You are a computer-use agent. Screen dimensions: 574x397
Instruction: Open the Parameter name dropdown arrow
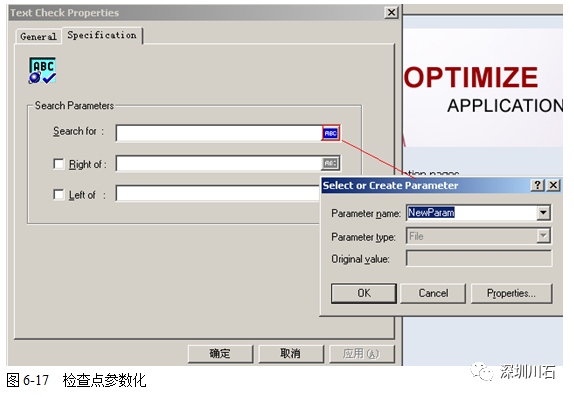543,212
